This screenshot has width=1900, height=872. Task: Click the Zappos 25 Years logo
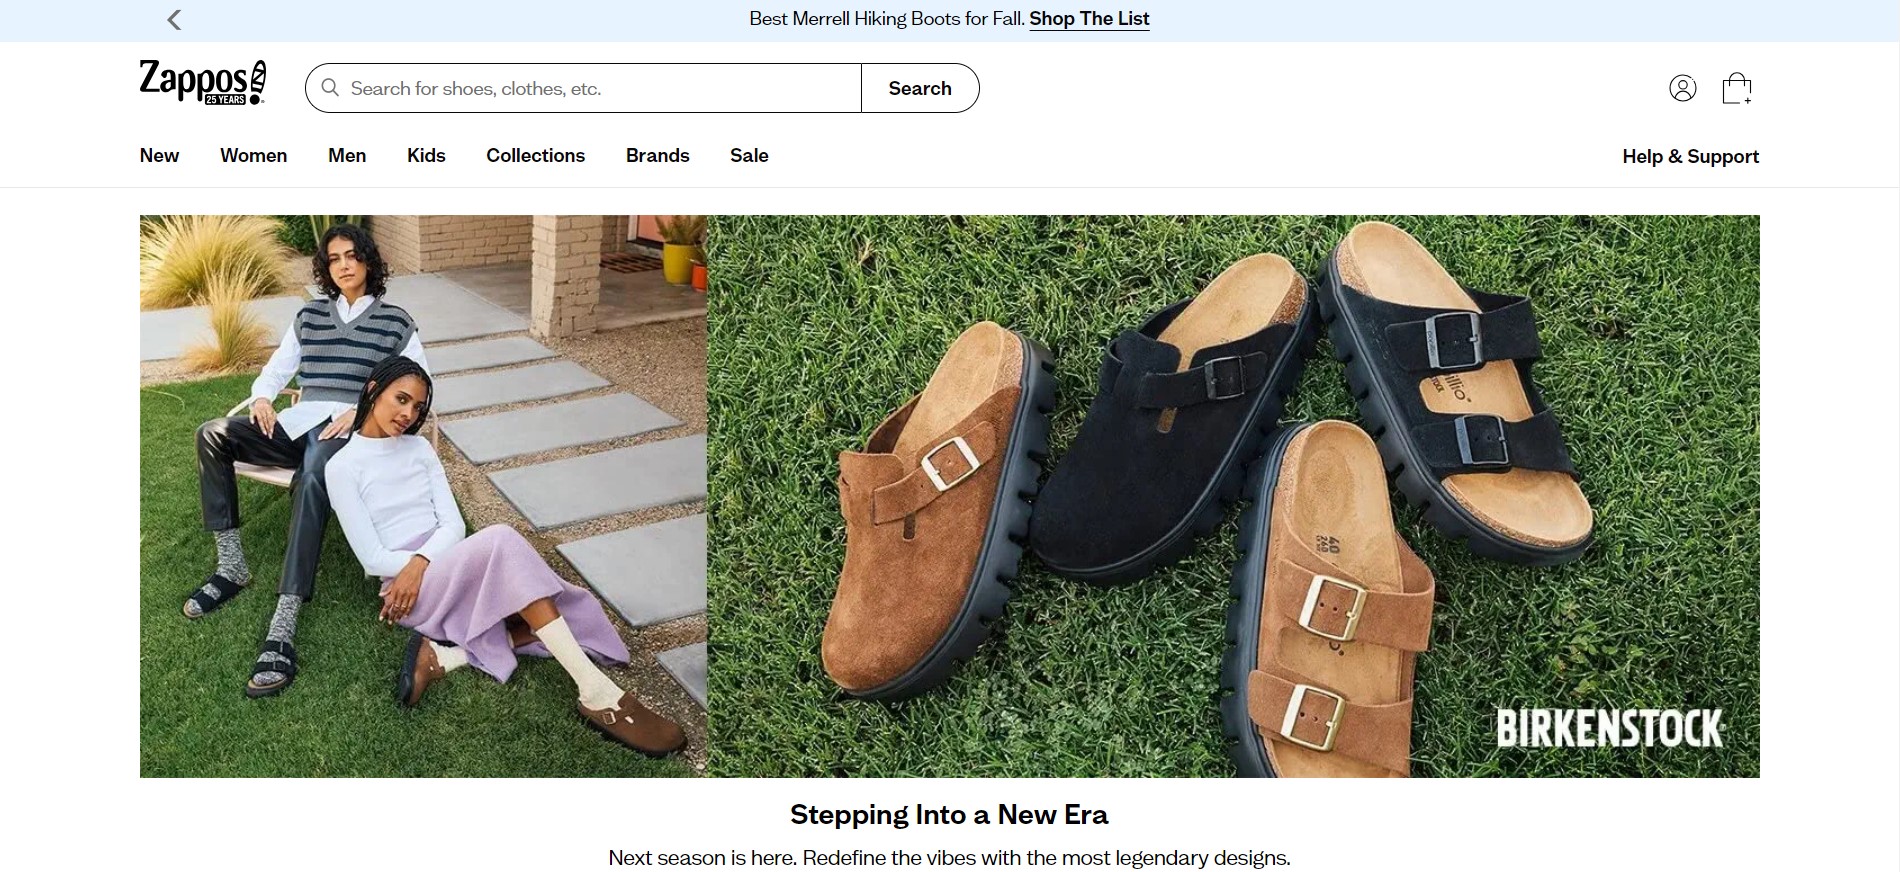[x=203, y=85]
